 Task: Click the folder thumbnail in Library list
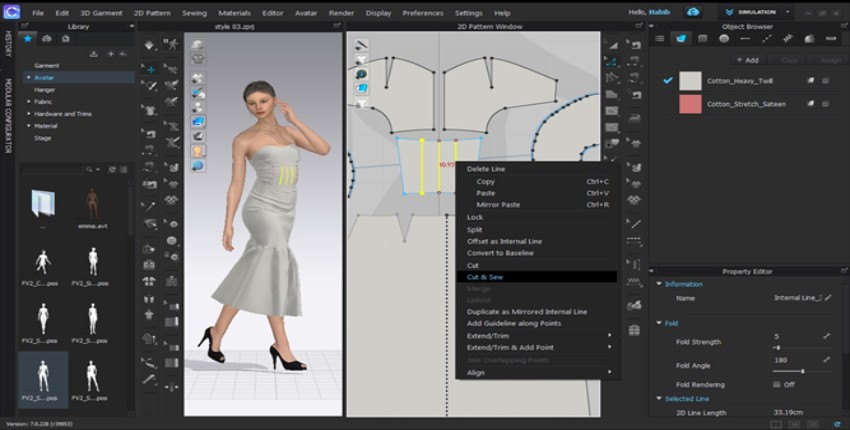(x=43, y=203)
